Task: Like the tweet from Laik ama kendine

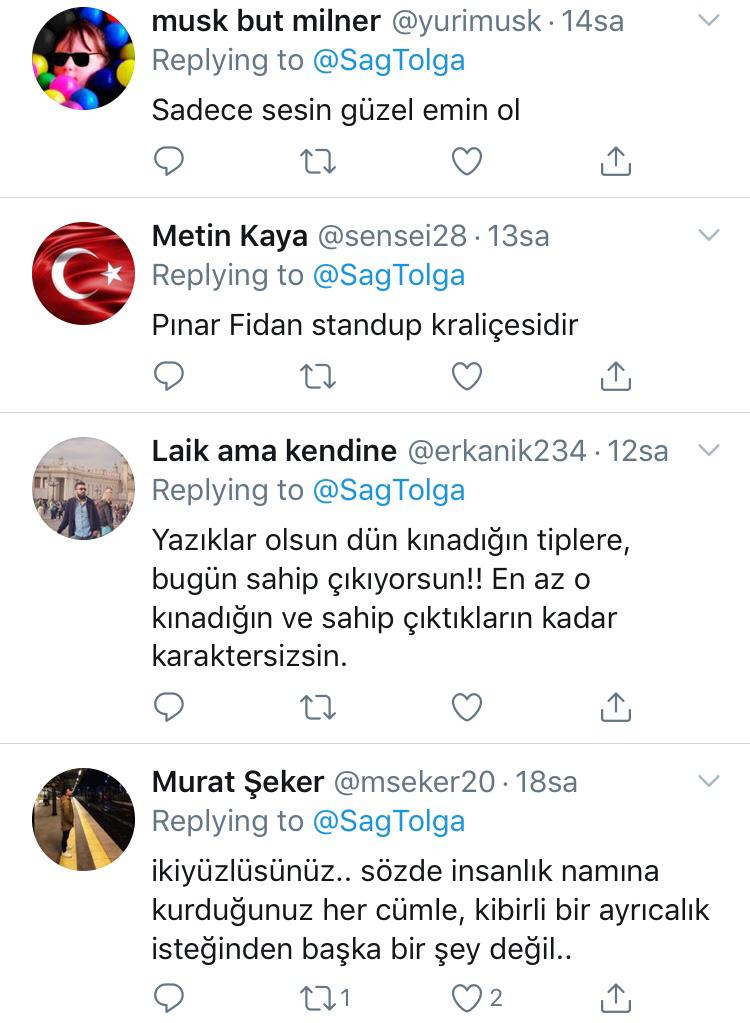Action: (467, 707)
